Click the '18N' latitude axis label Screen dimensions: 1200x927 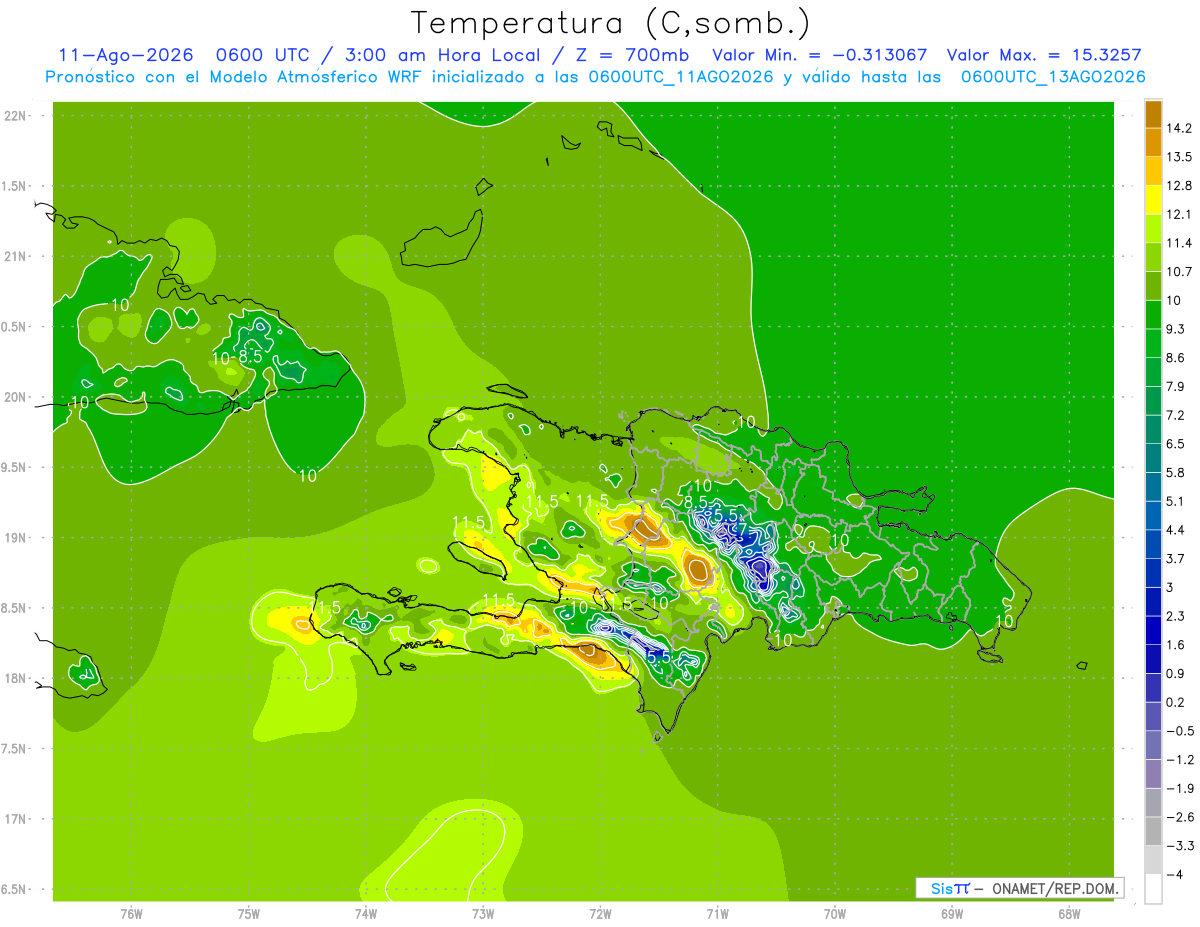tap(17, 678)
